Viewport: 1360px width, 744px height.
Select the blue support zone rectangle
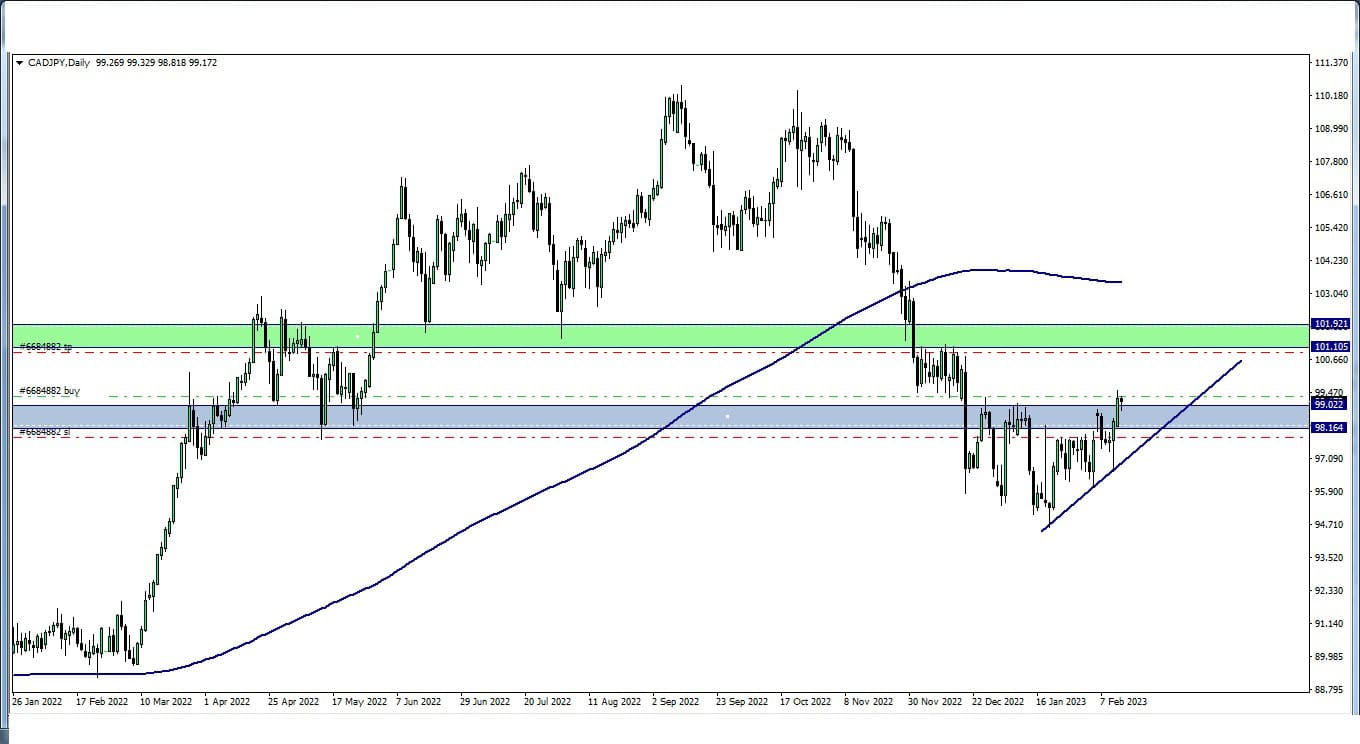[660, 416]
